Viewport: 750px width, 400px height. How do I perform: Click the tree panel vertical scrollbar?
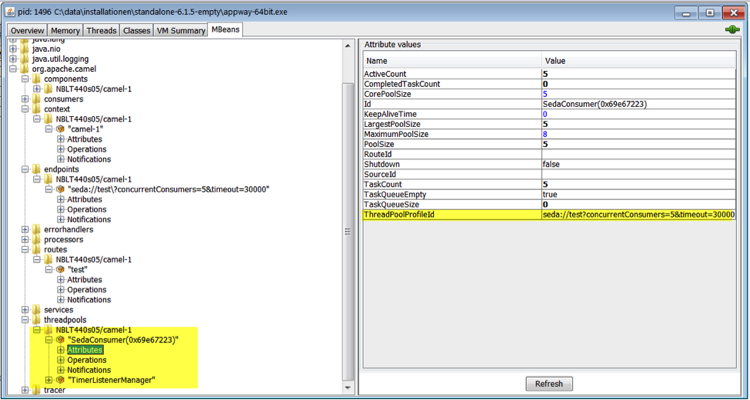click(348, 230)
